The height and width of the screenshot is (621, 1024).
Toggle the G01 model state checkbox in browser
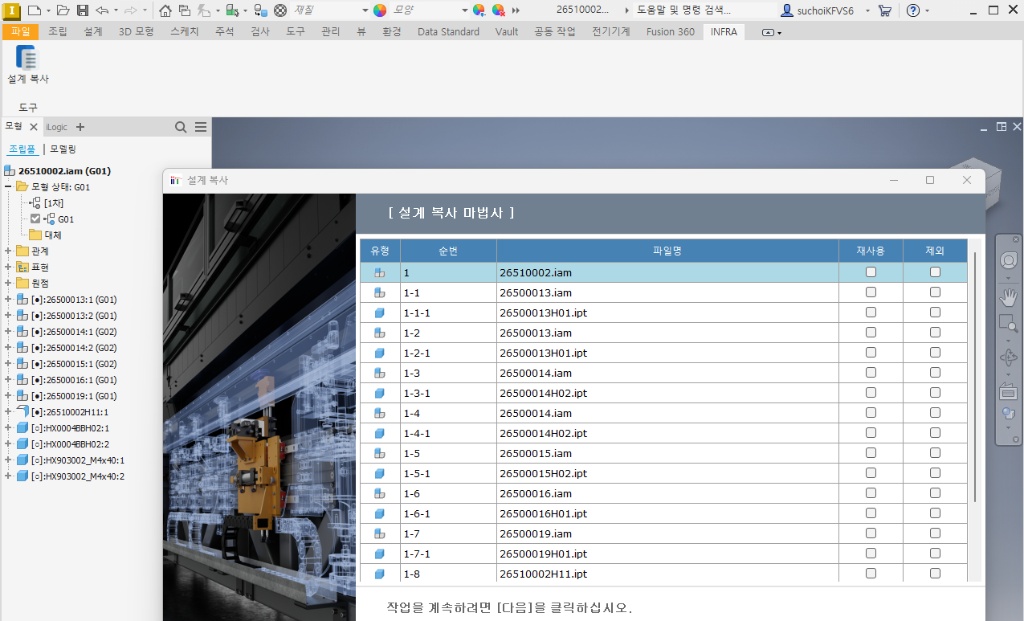(35, 219)
